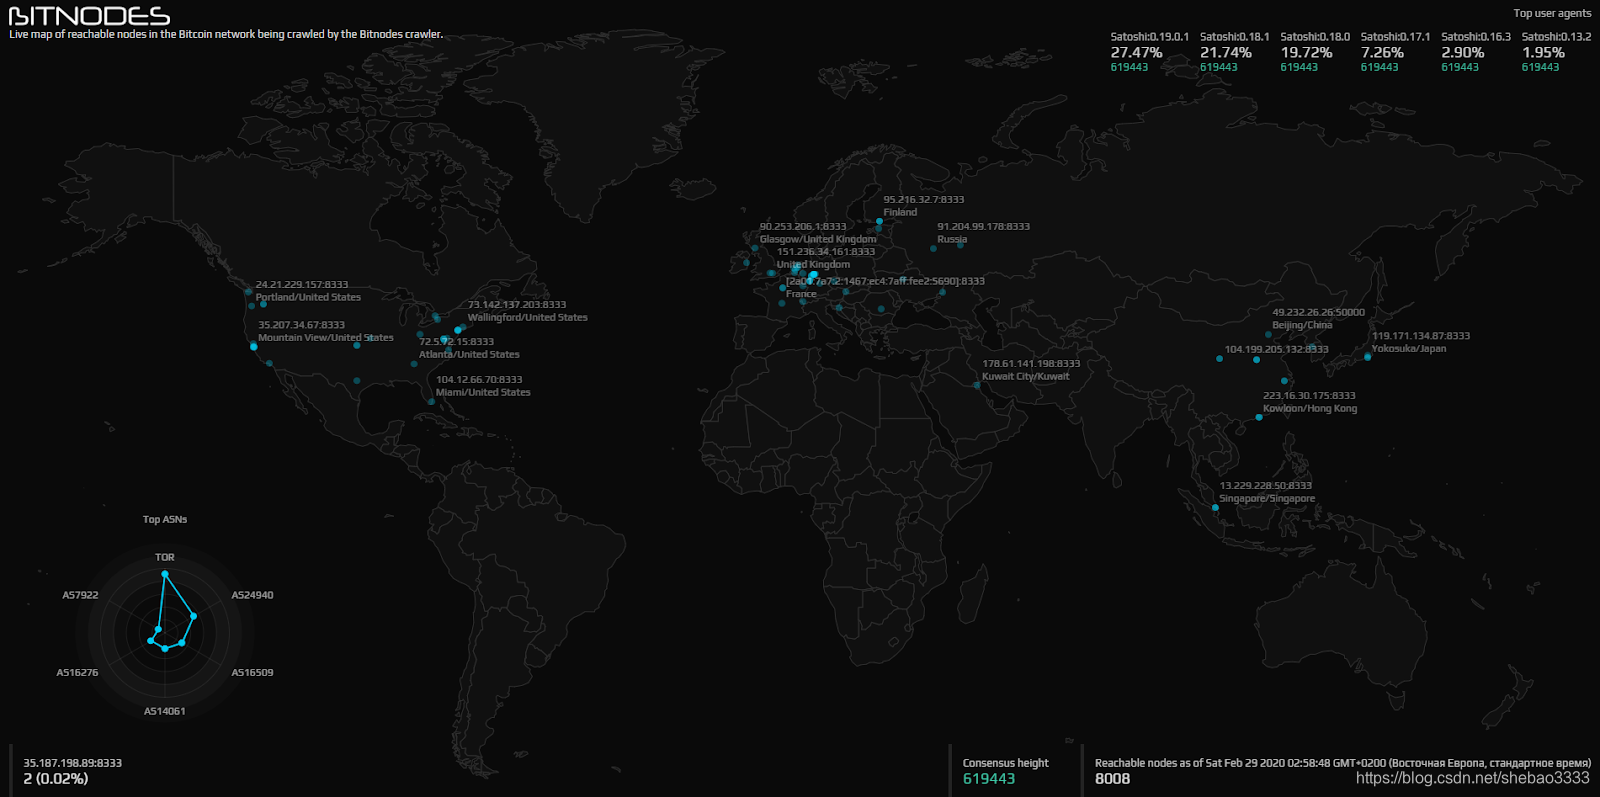Click the 104.199.205.132:8333 node address

tap(1276, 349)
